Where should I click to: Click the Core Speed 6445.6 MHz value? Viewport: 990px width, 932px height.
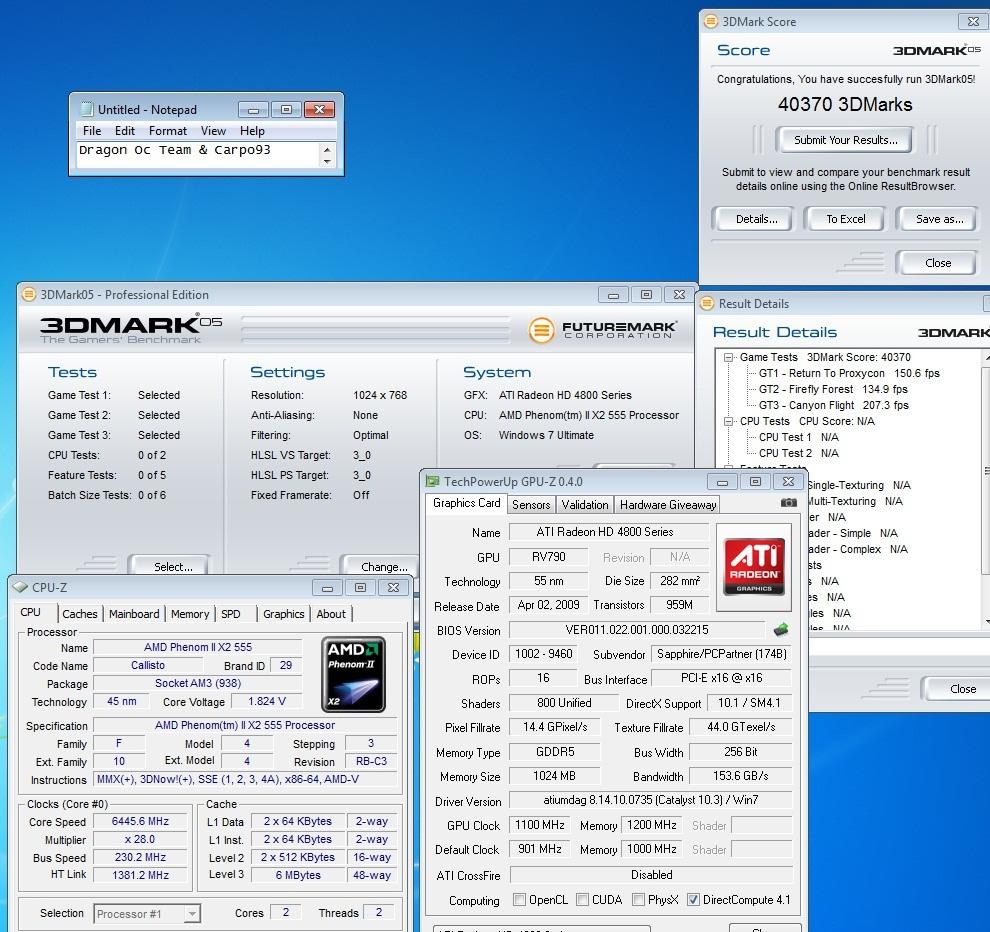pyautogui.click(x=140, y=821)
